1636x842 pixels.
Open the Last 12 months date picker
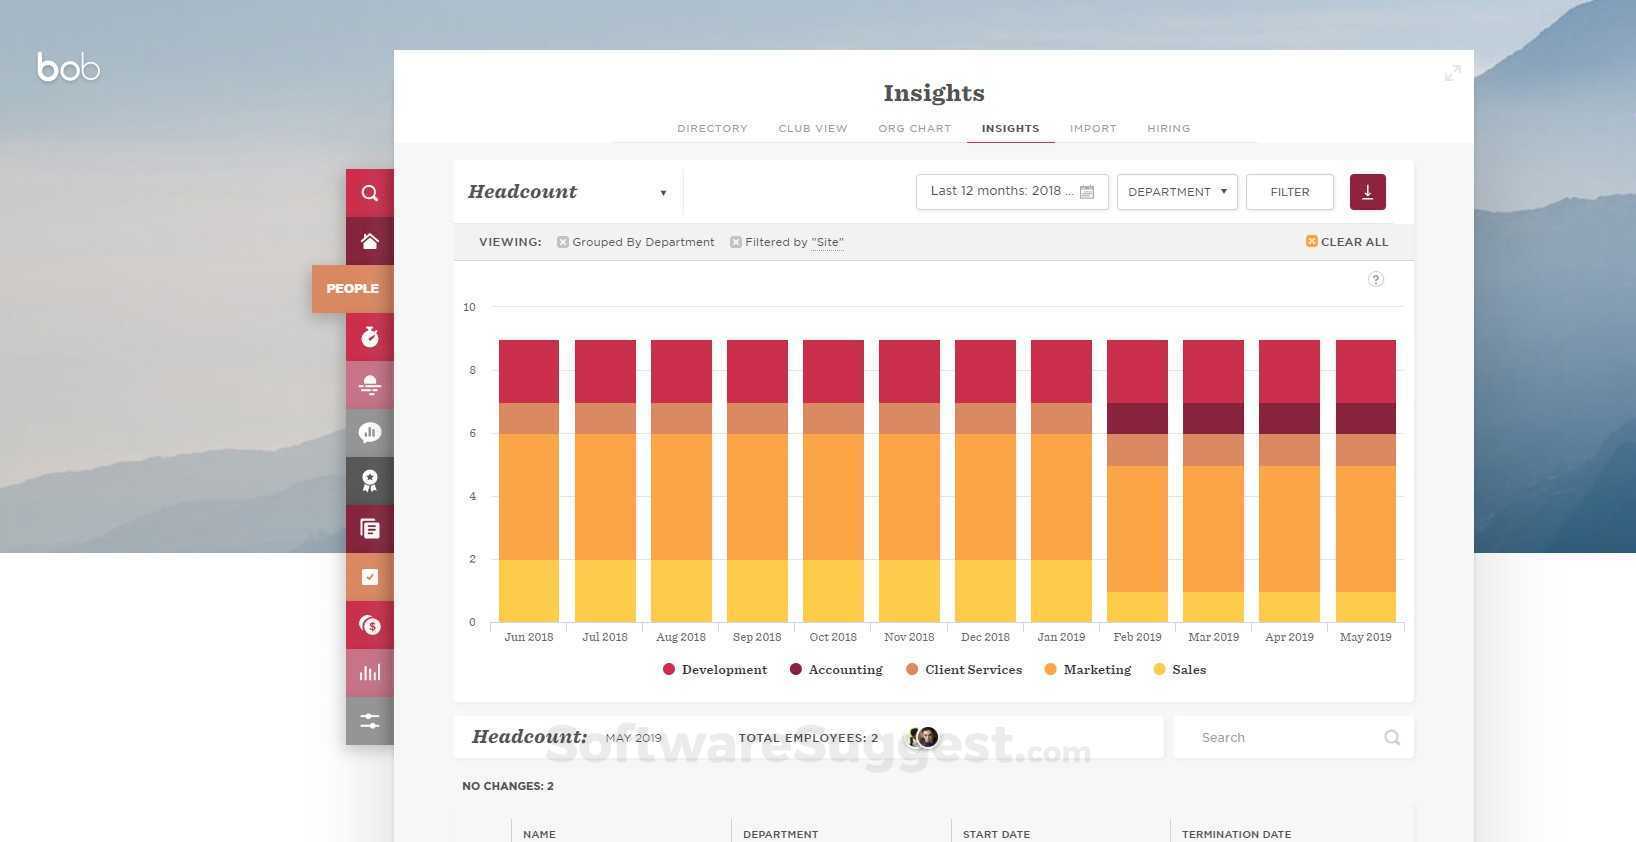point(1012,192)
